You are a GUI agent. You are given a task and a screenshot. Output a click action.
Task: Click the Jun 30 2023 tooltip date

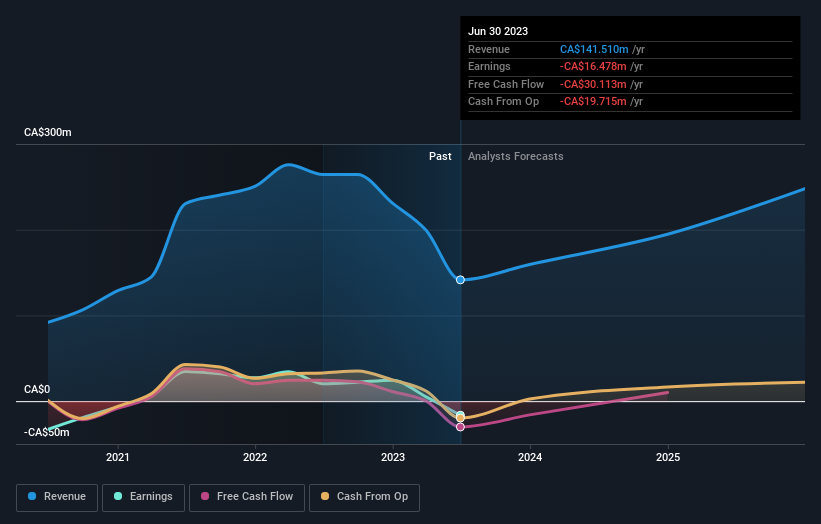click(x=498, y=31)
